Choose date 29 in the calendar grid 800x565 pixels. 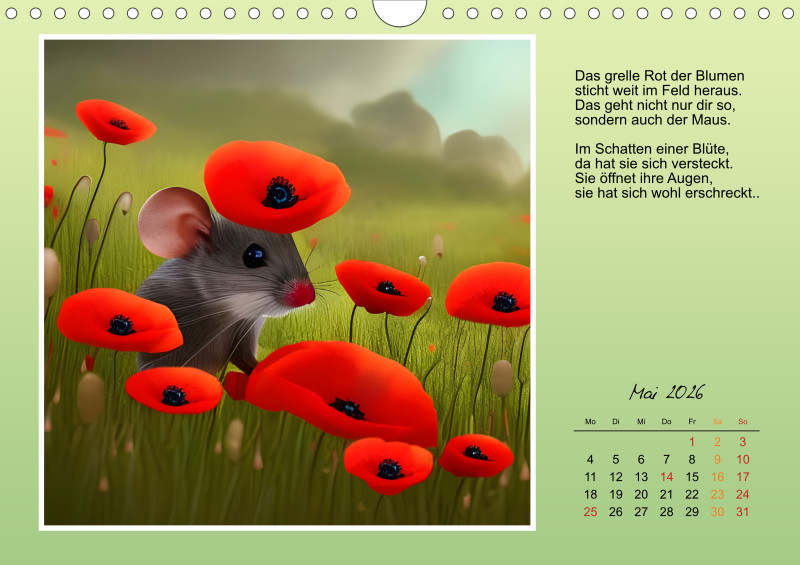tap(692, 511)
